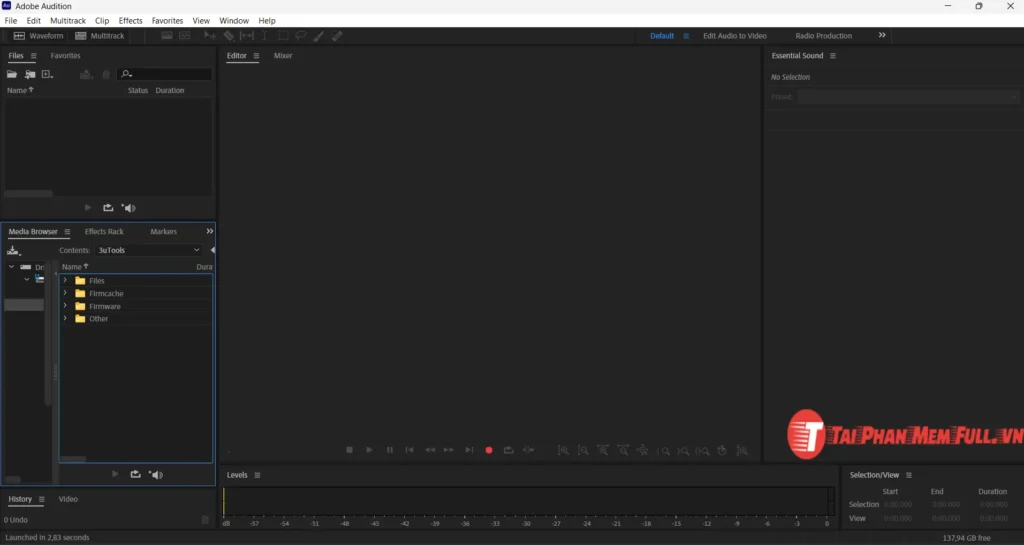Open the Files panel menu
Image resolution: width=1024 pixels, height=545 pixels.
click(x=33, y=55)
